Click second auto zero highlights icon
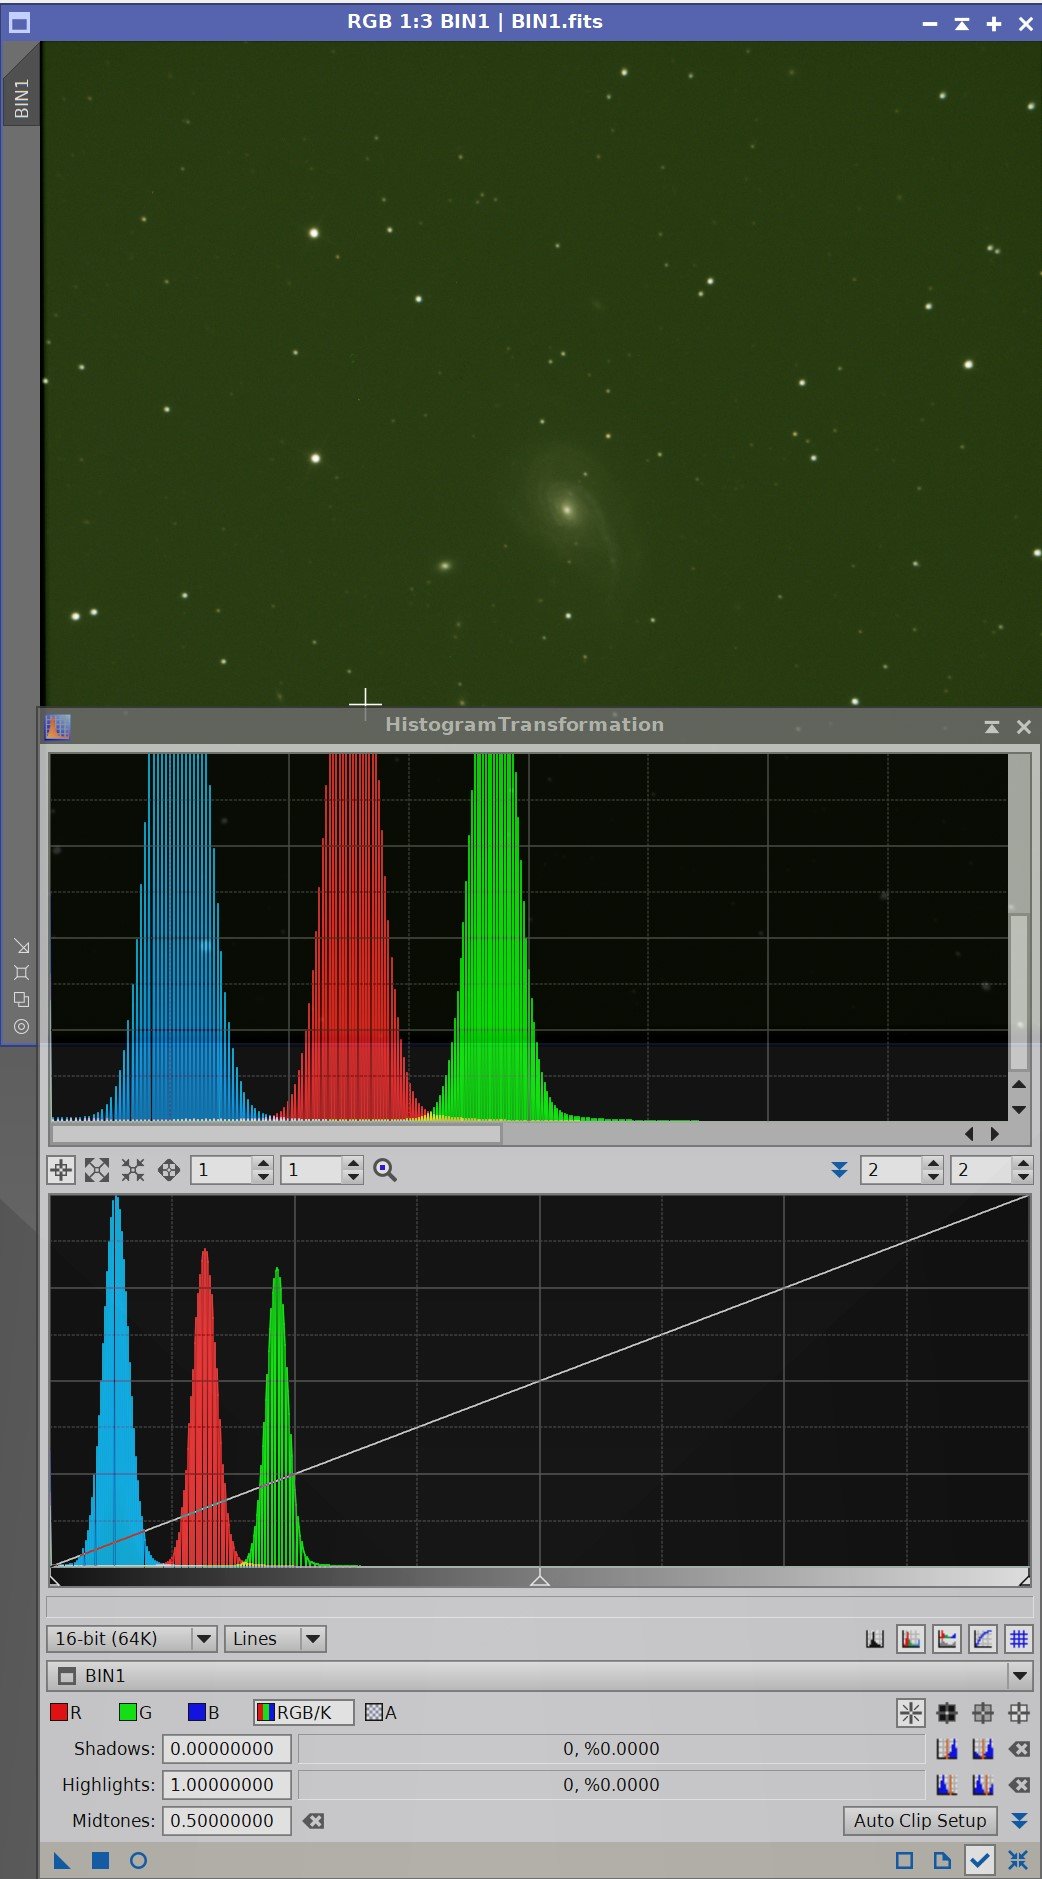The height and width of the screenshot is (1879, 1042). pos(983,1785)
